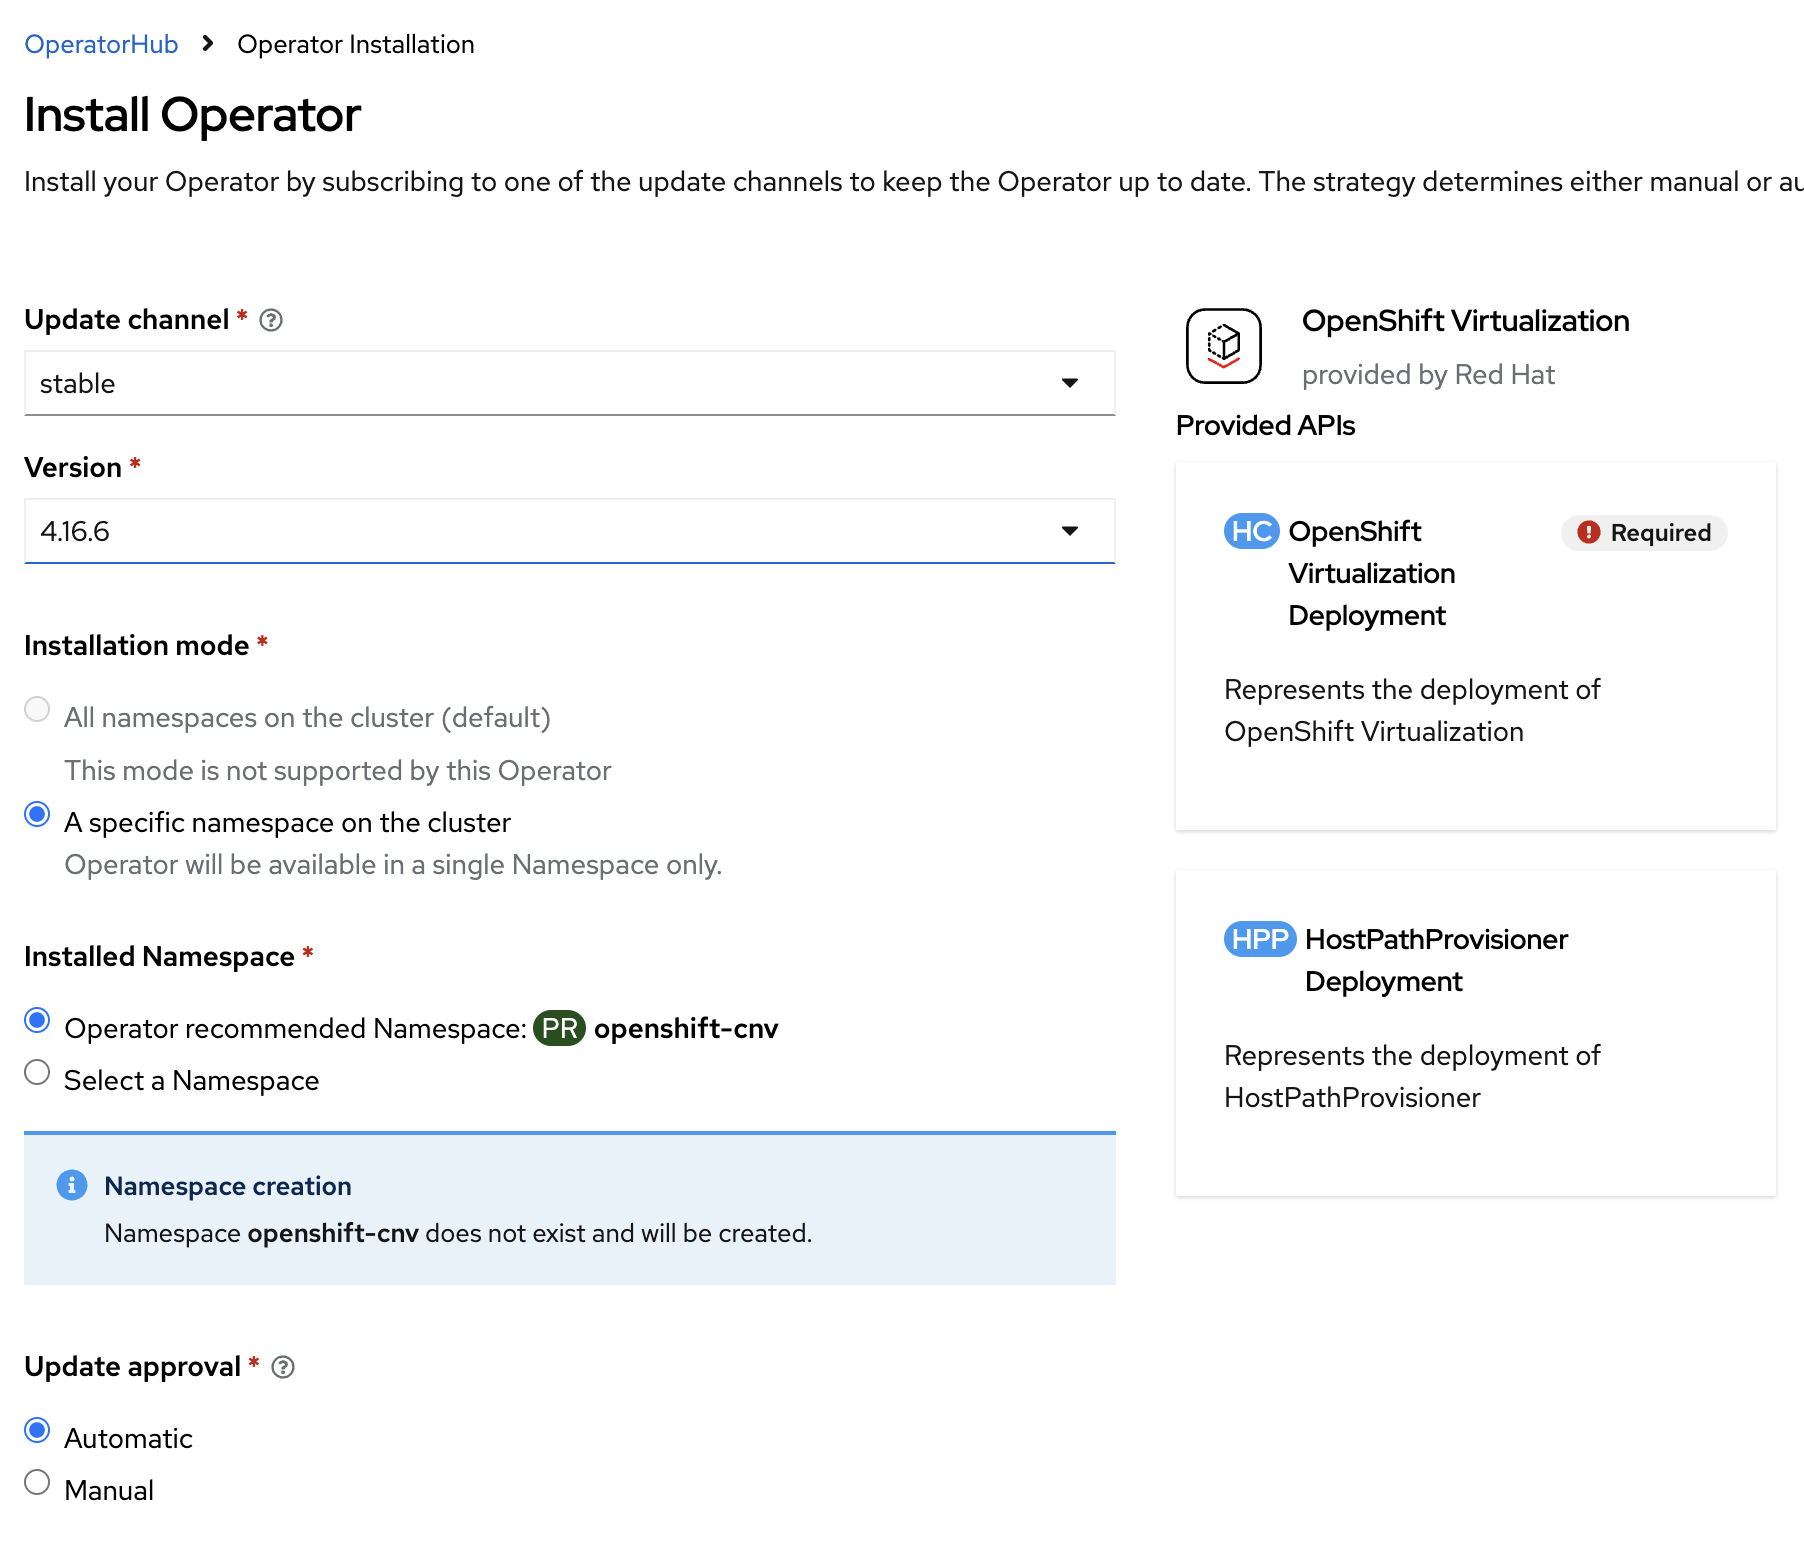Open Update approval help icon
This screenshot has height=1544, width=1804.
point(283,1367)
